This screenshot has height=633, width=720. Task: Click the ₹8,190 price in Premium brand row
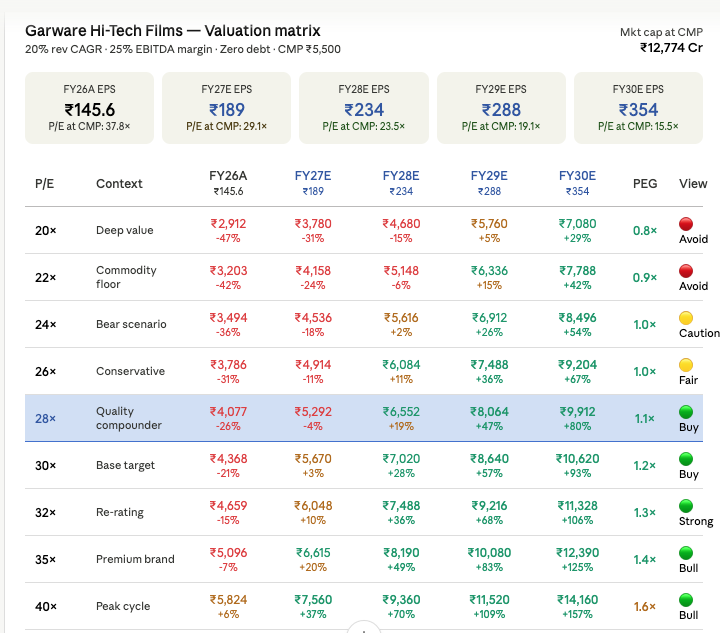401,553
